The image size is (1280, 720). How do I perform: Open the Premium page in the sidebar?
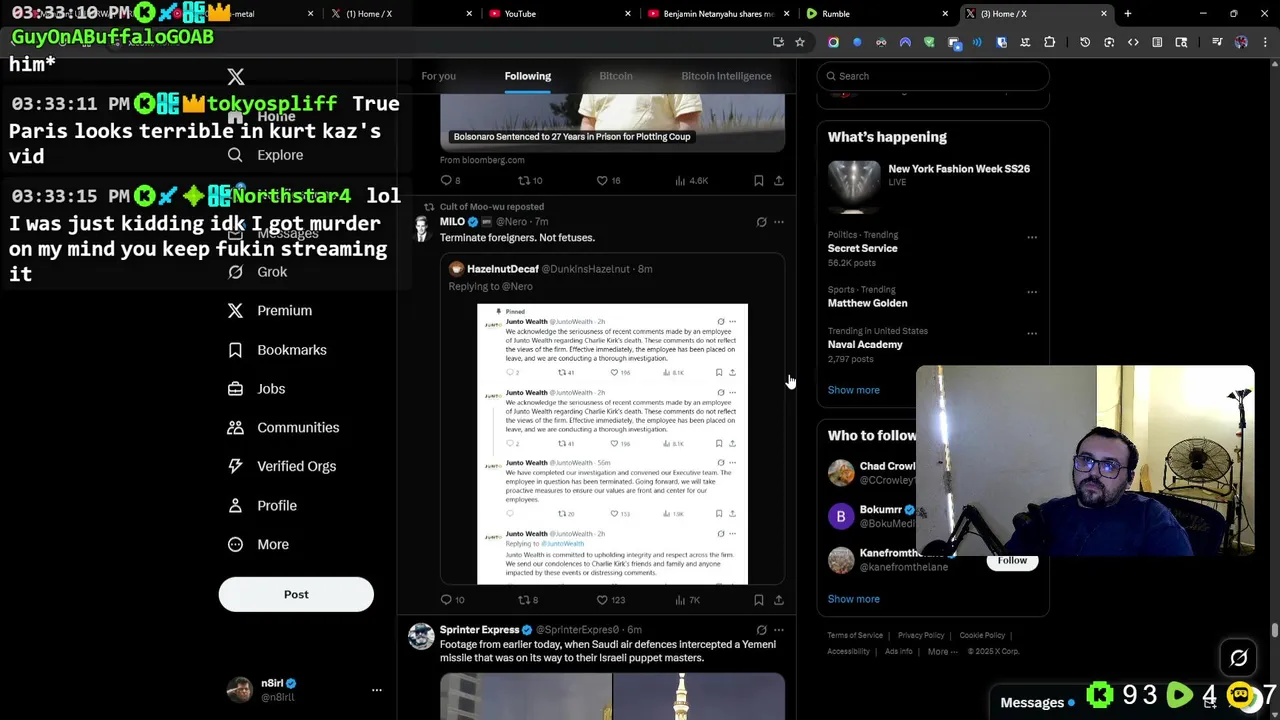point(270,311)
